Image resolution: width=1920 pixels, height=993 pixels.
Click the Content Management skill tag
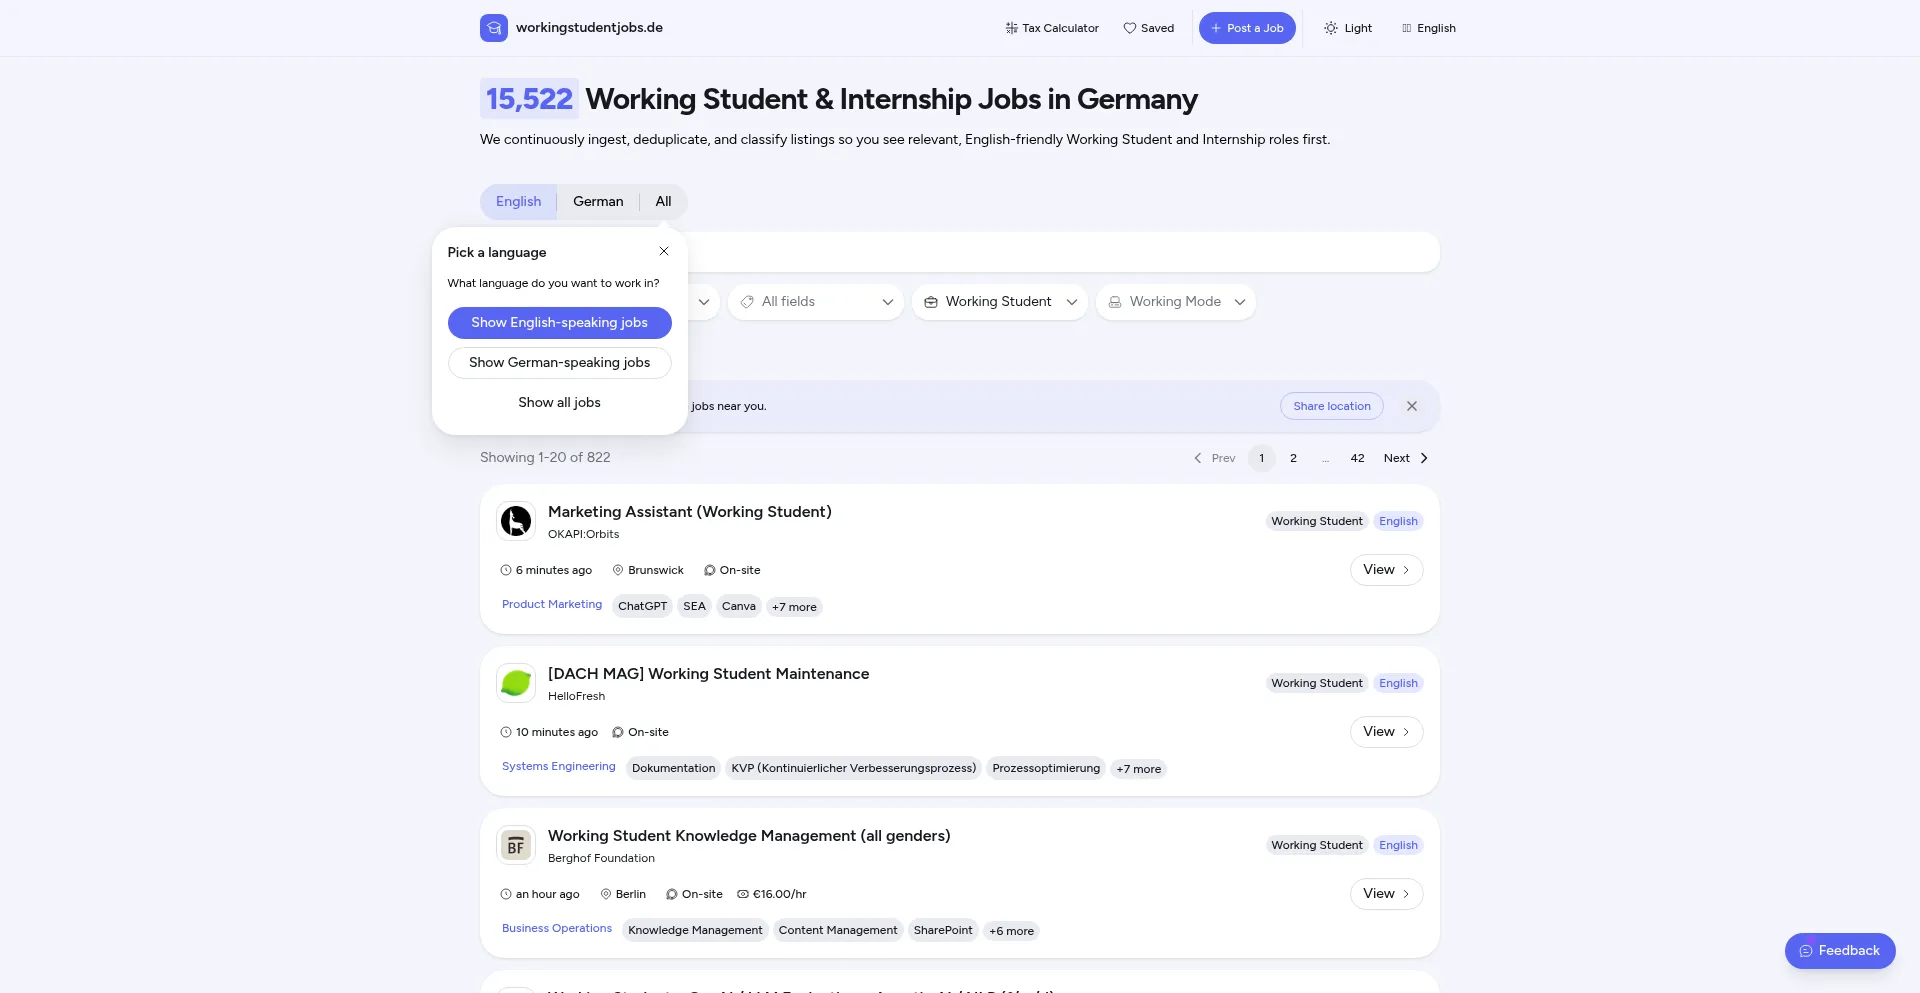pyautogui.click(x=838, y=931)
